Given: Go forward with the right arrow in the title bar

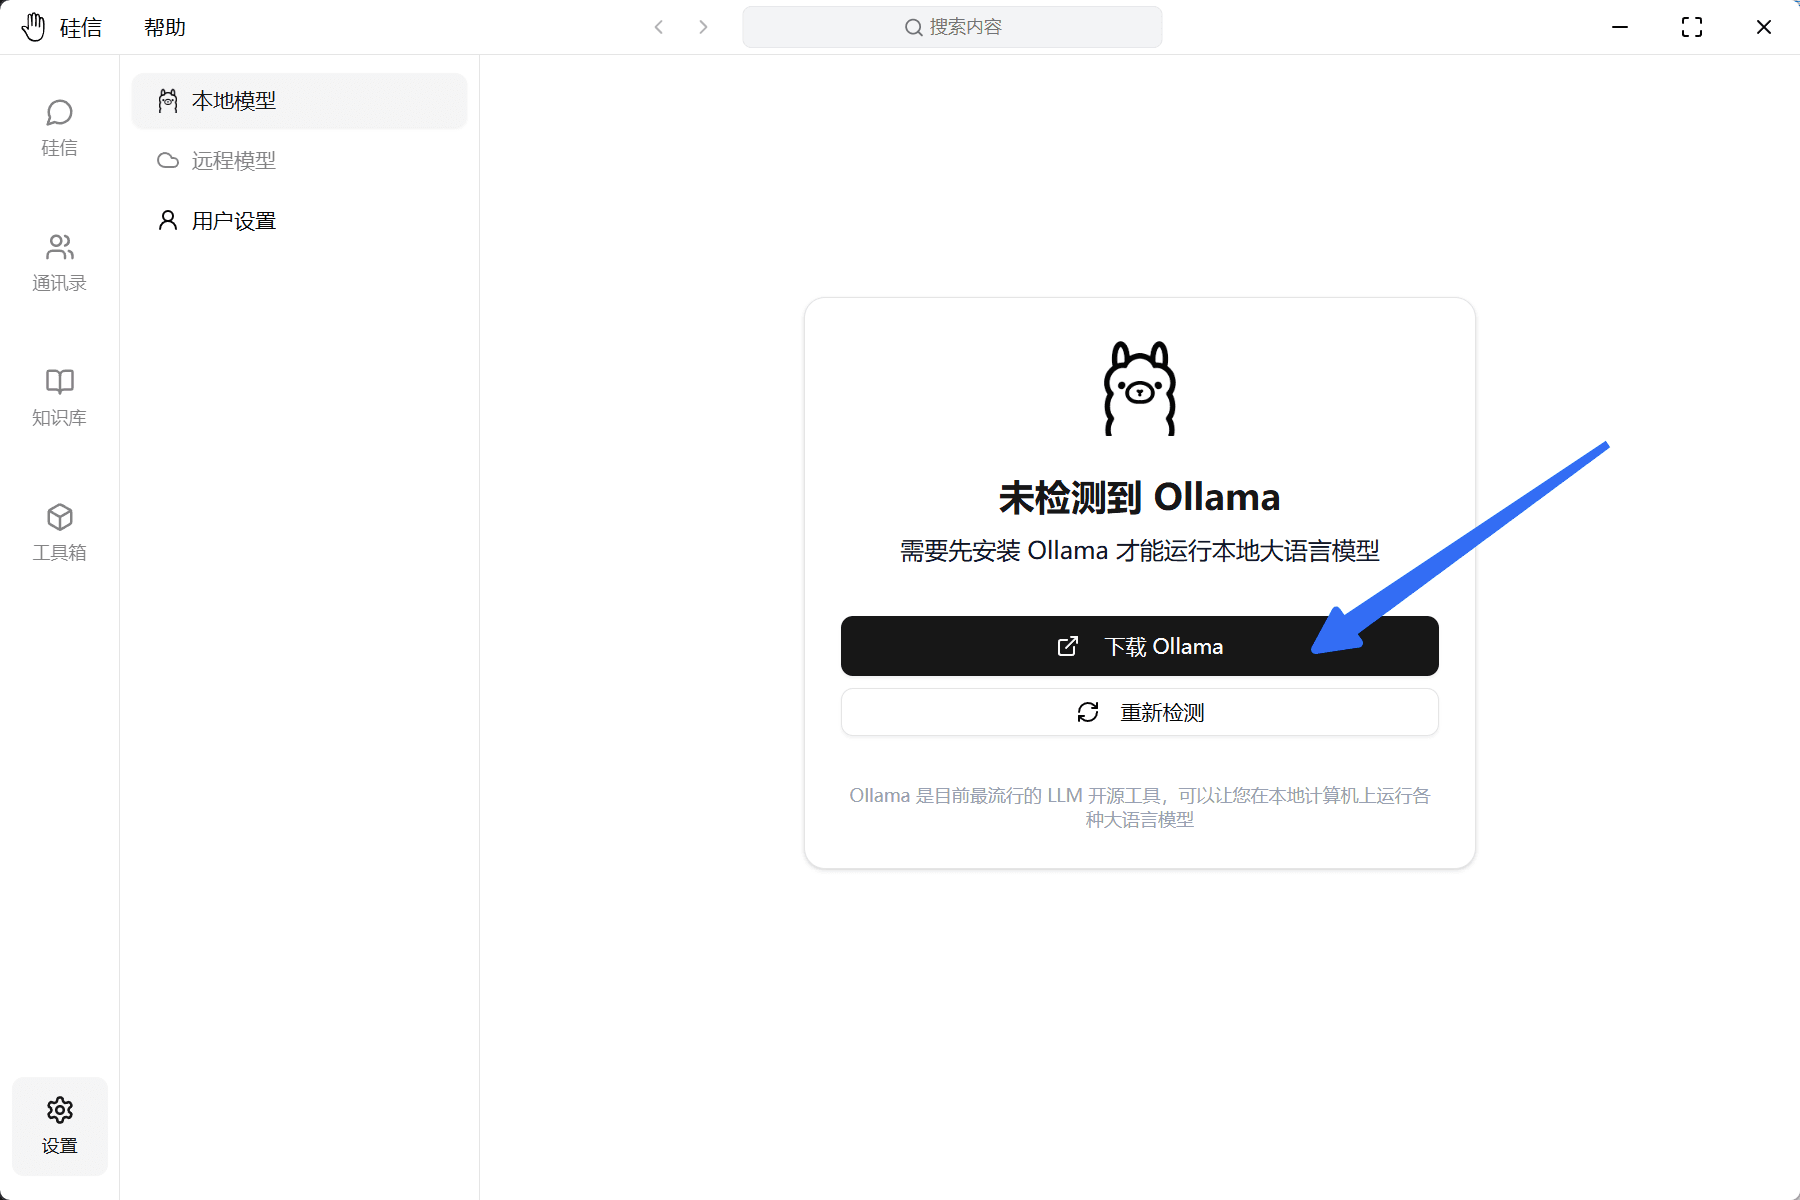Looking at the screenshot, I should 703,27.
